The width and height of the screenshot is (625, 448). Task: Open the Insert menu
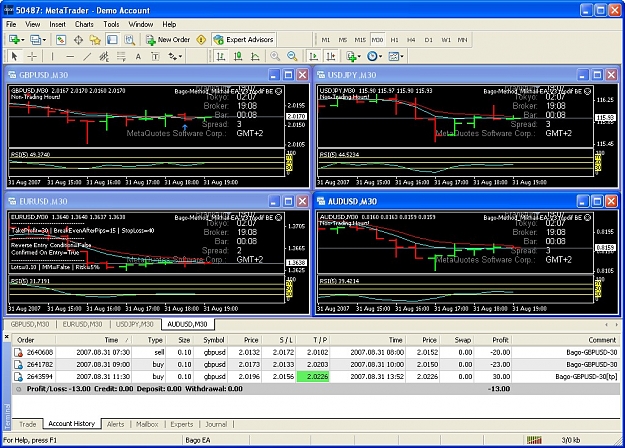[57, 24]
